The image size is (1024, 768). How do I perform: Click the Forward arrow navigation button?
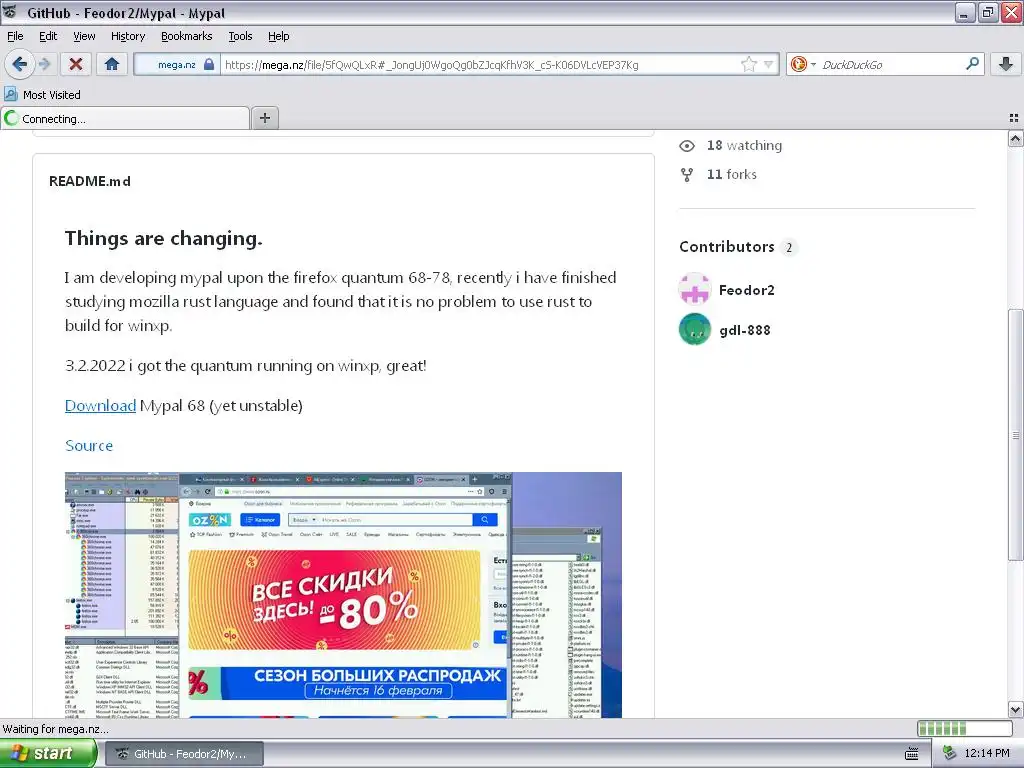[44, 64]
